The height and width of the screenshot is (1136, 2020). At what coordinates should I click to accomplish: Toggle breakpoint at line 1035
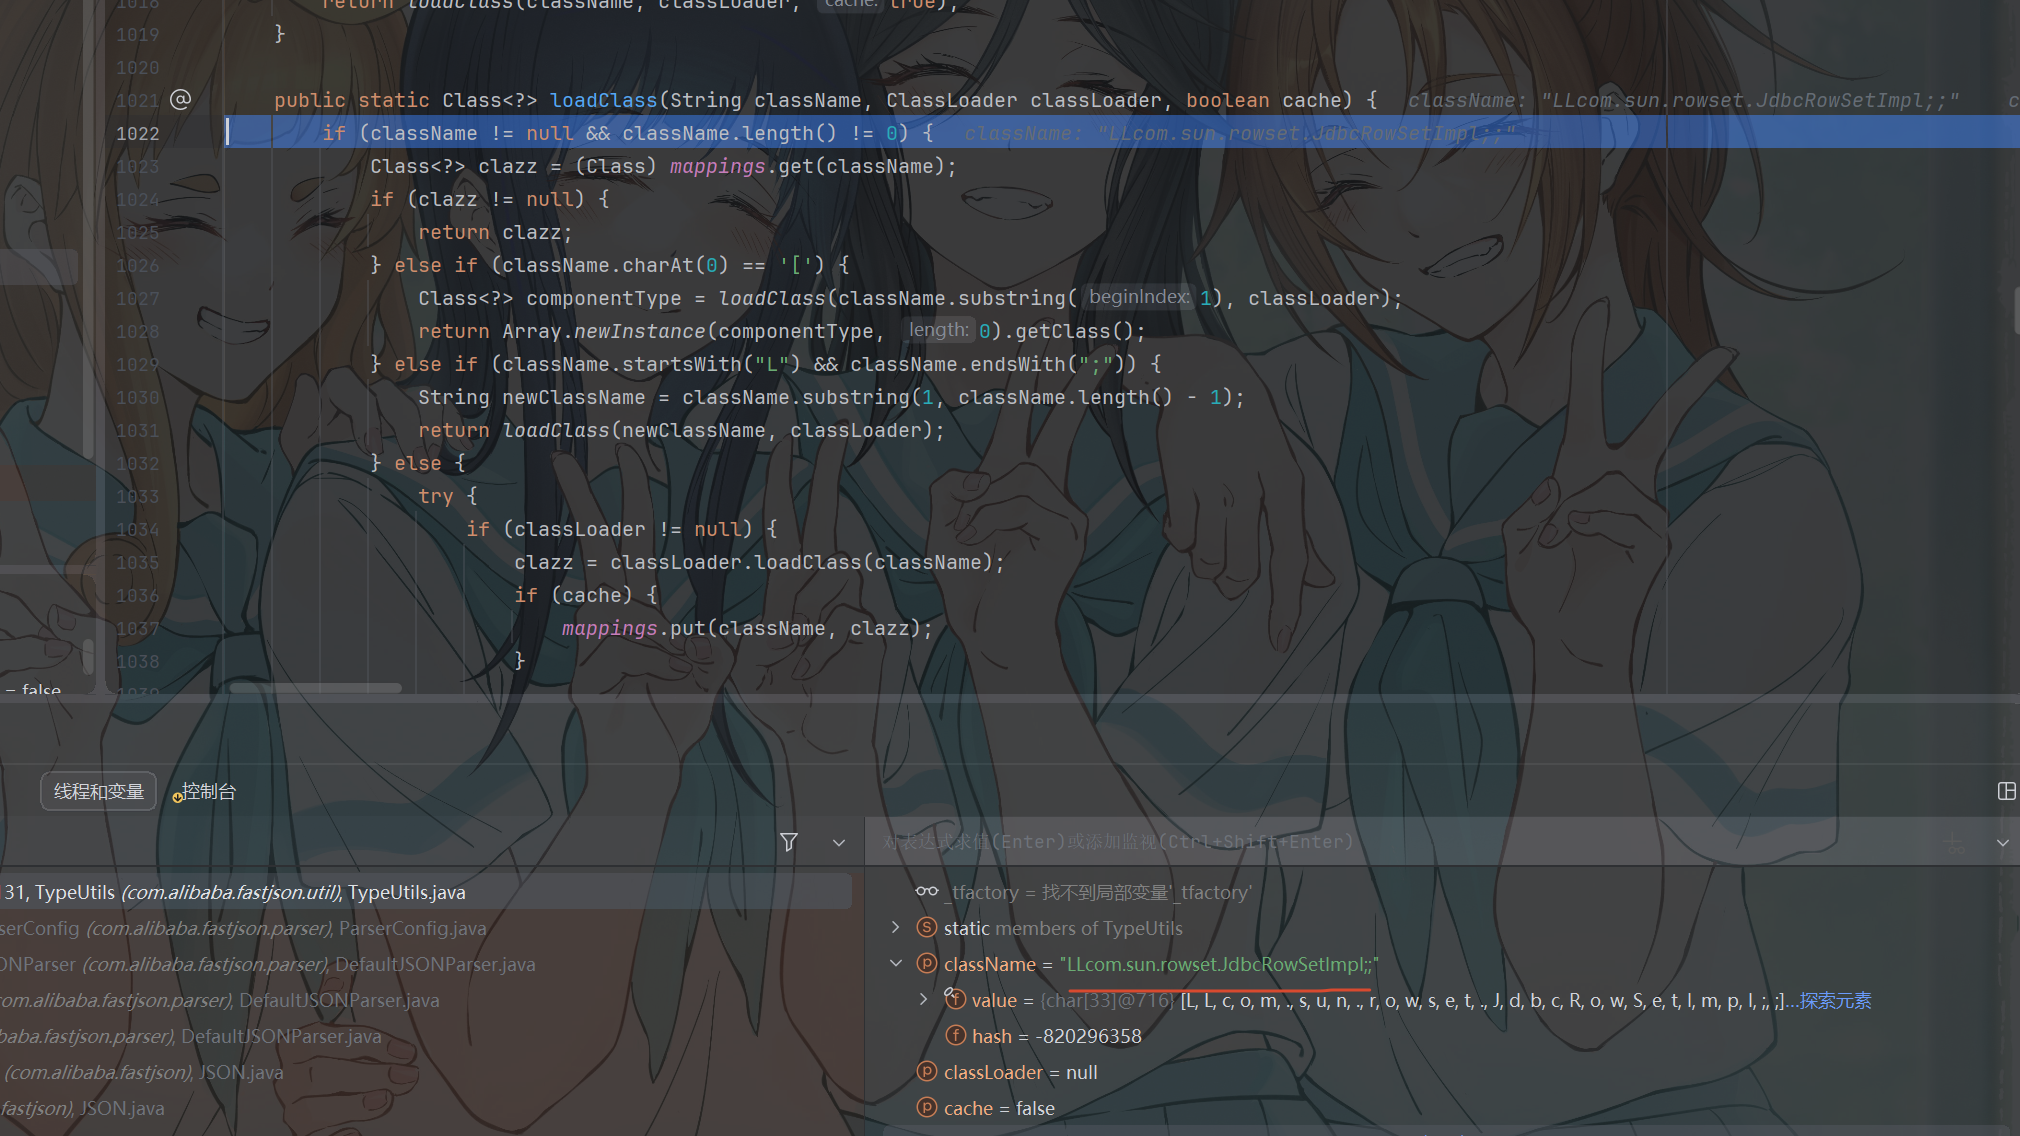click(137, 562)
